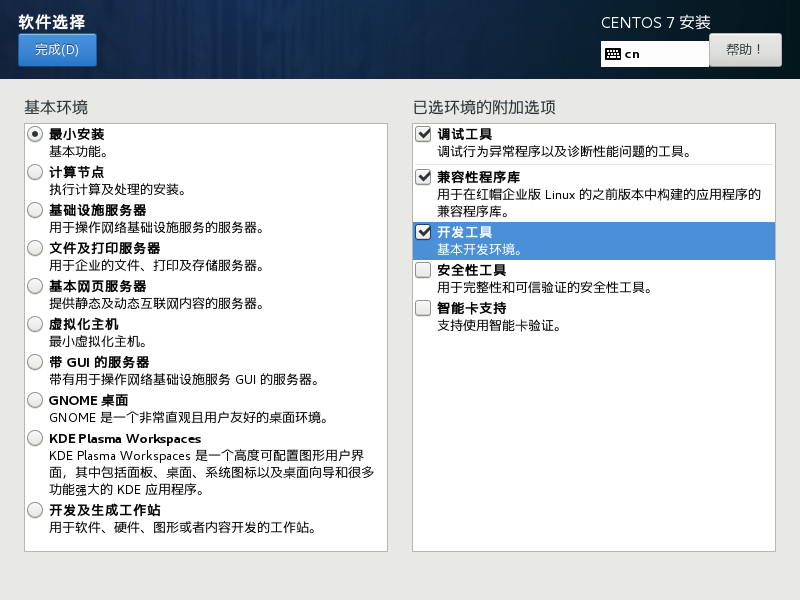Viewport: 800px width, 600px height.
Task: Click the text 调试行为异常程序以及诊断性能问题的工具。
Action: pos(564,152)
